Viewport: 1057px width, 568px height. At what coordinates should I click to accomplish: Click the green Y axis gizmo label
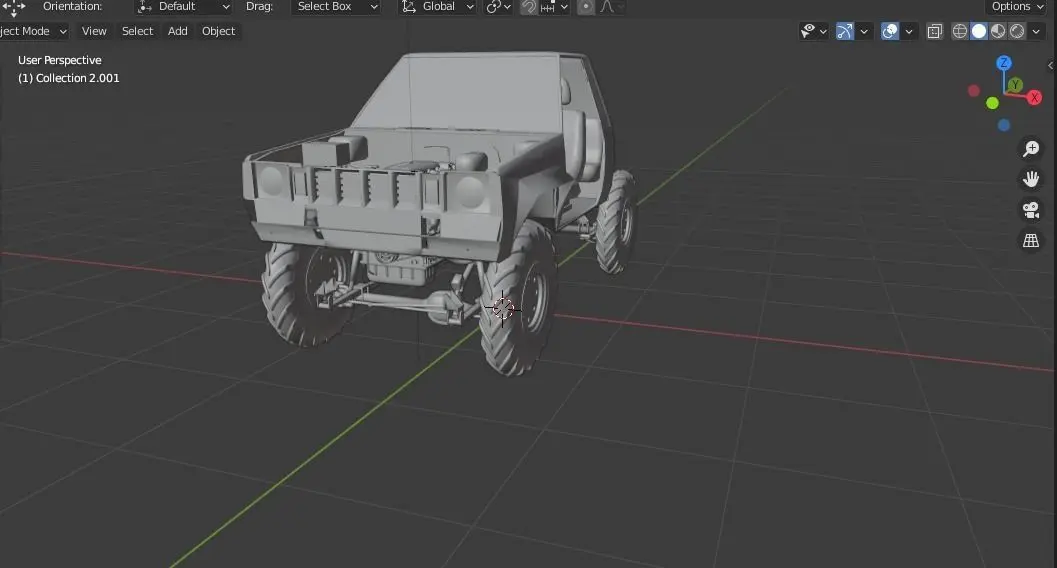[1015, 85]
